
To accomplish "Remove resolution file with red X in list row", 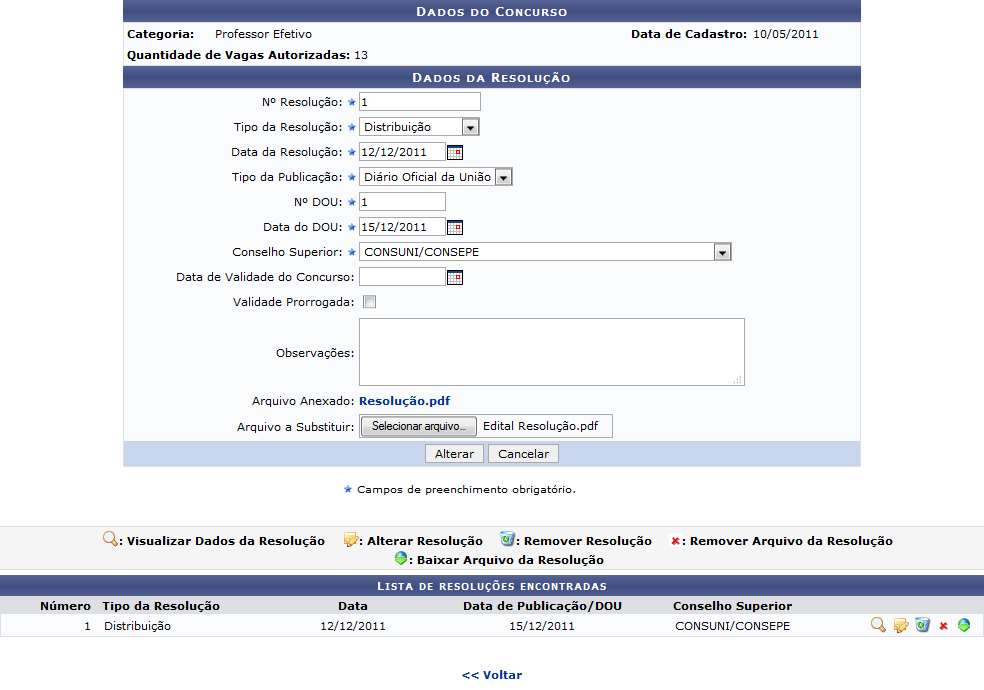I will tap(943, 627).
